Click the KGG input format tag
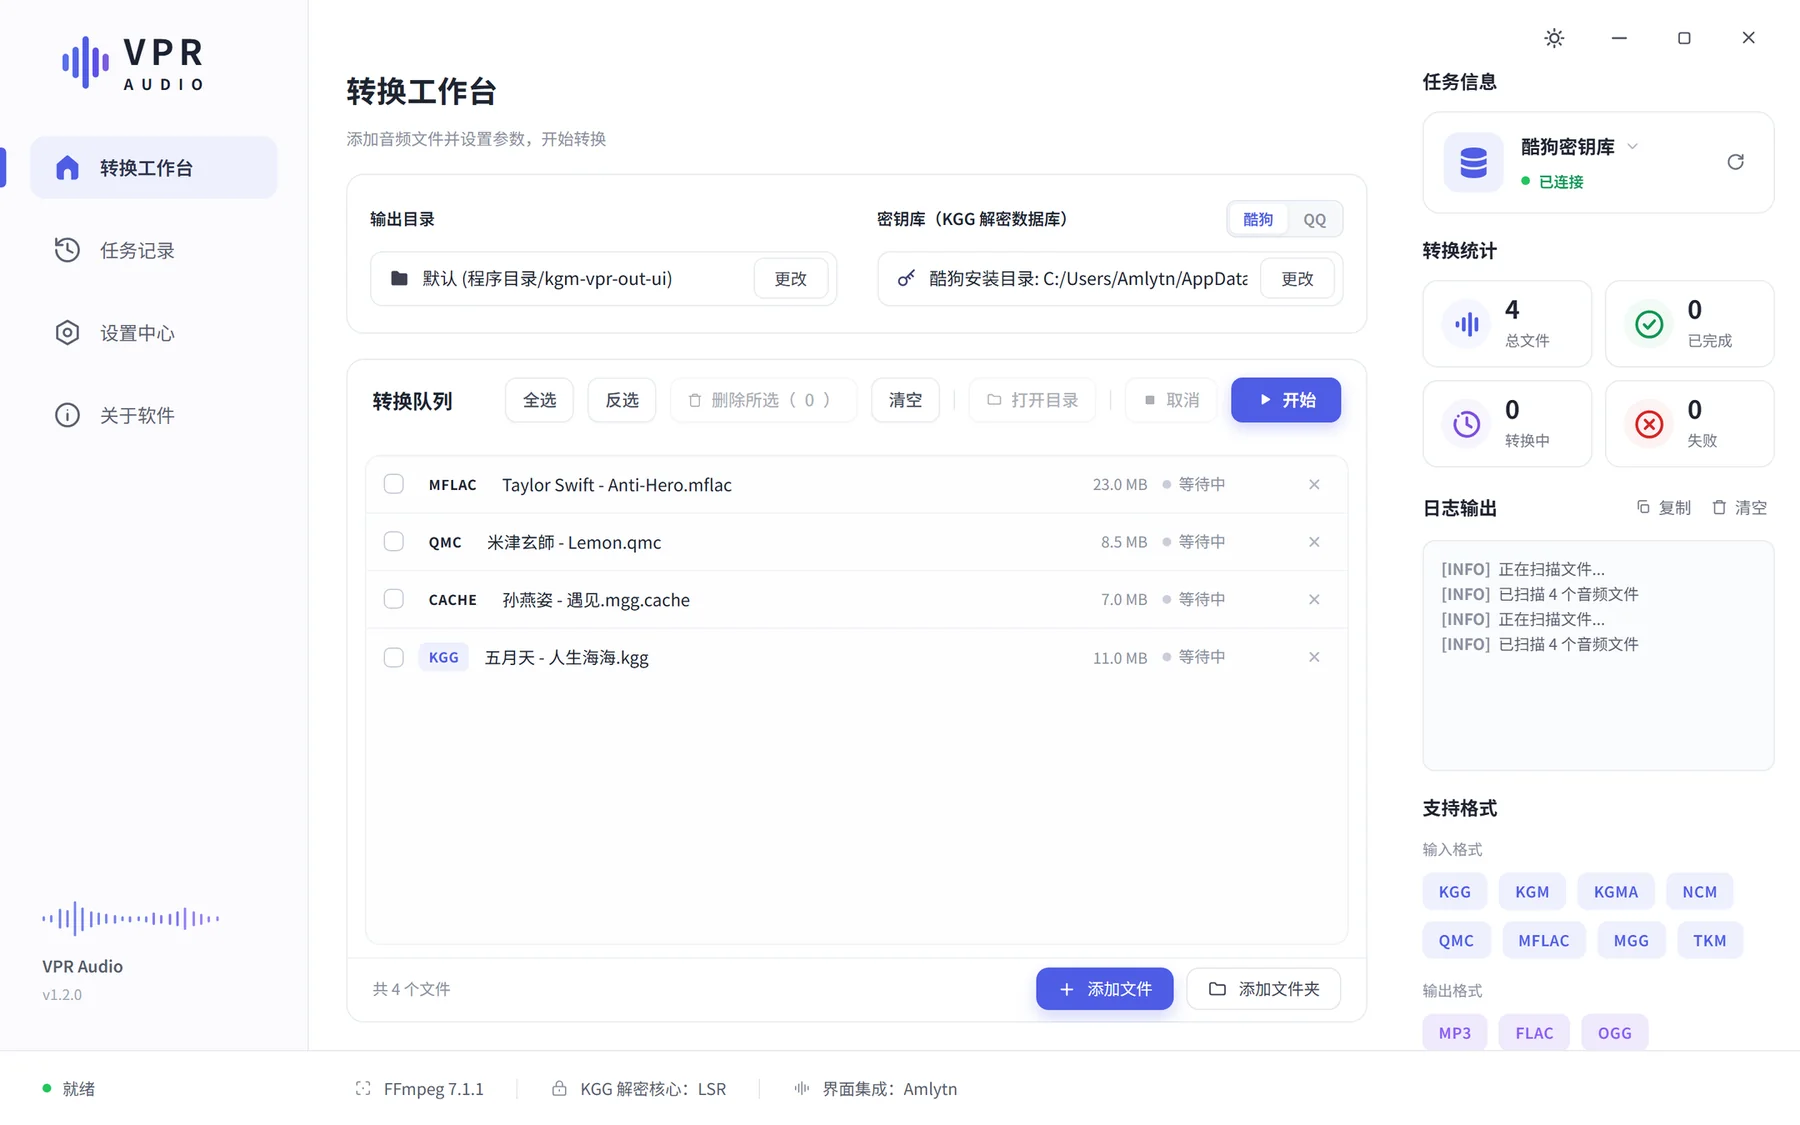The width and height of the screenshot is (1800, 1125). pyautogui.click(x=1454, y=892)
